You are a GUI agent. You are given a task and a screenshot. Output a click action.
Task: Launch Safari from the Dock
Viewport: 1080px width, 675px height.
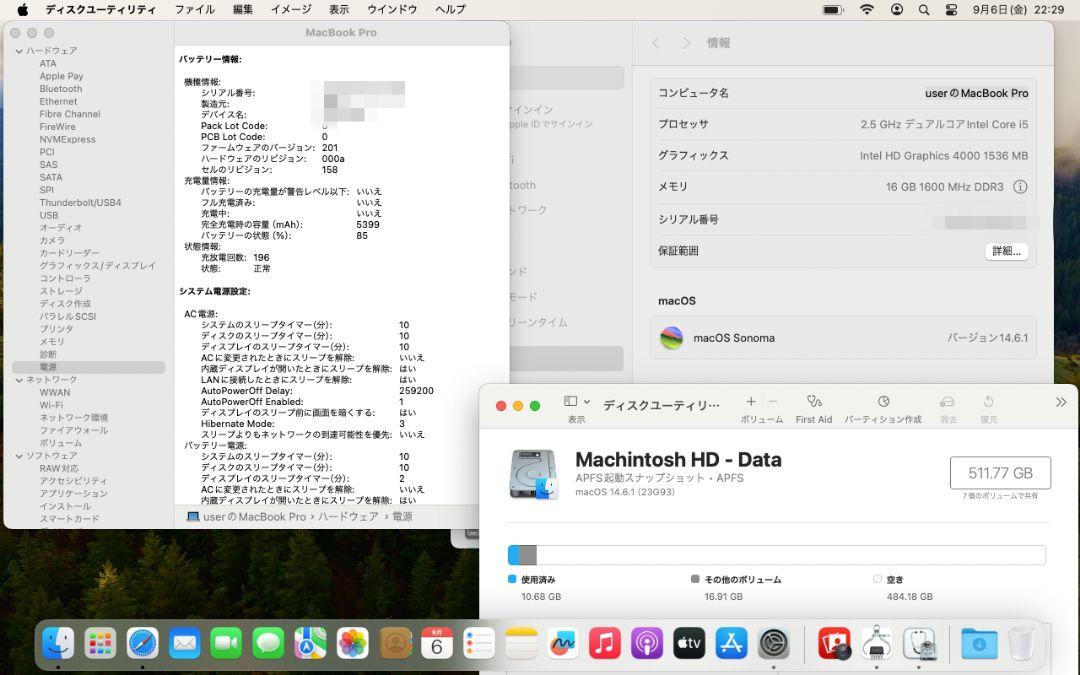click(x=143, y=644)
